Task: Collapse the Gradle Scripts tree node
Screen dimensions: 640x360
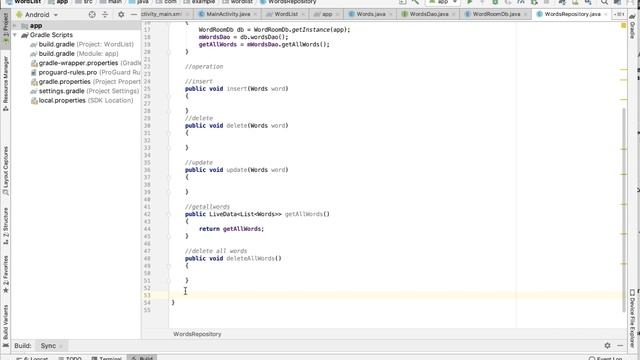Action: [x=16, y=35]
